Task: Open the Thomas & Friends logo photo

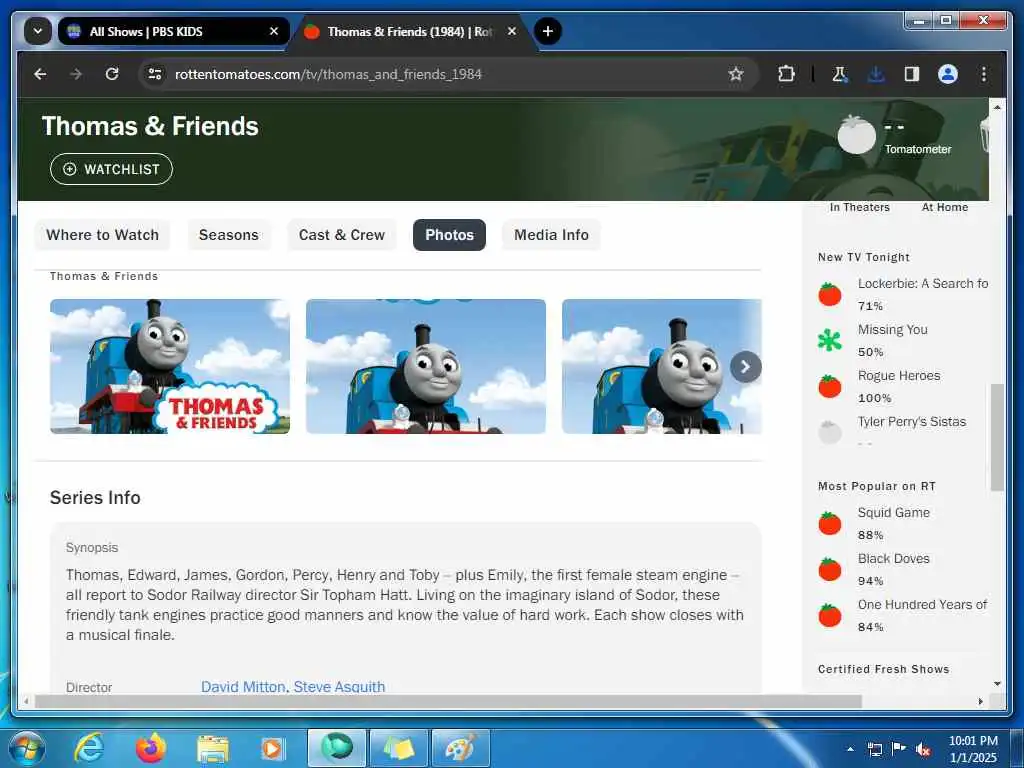Action: 170,366
